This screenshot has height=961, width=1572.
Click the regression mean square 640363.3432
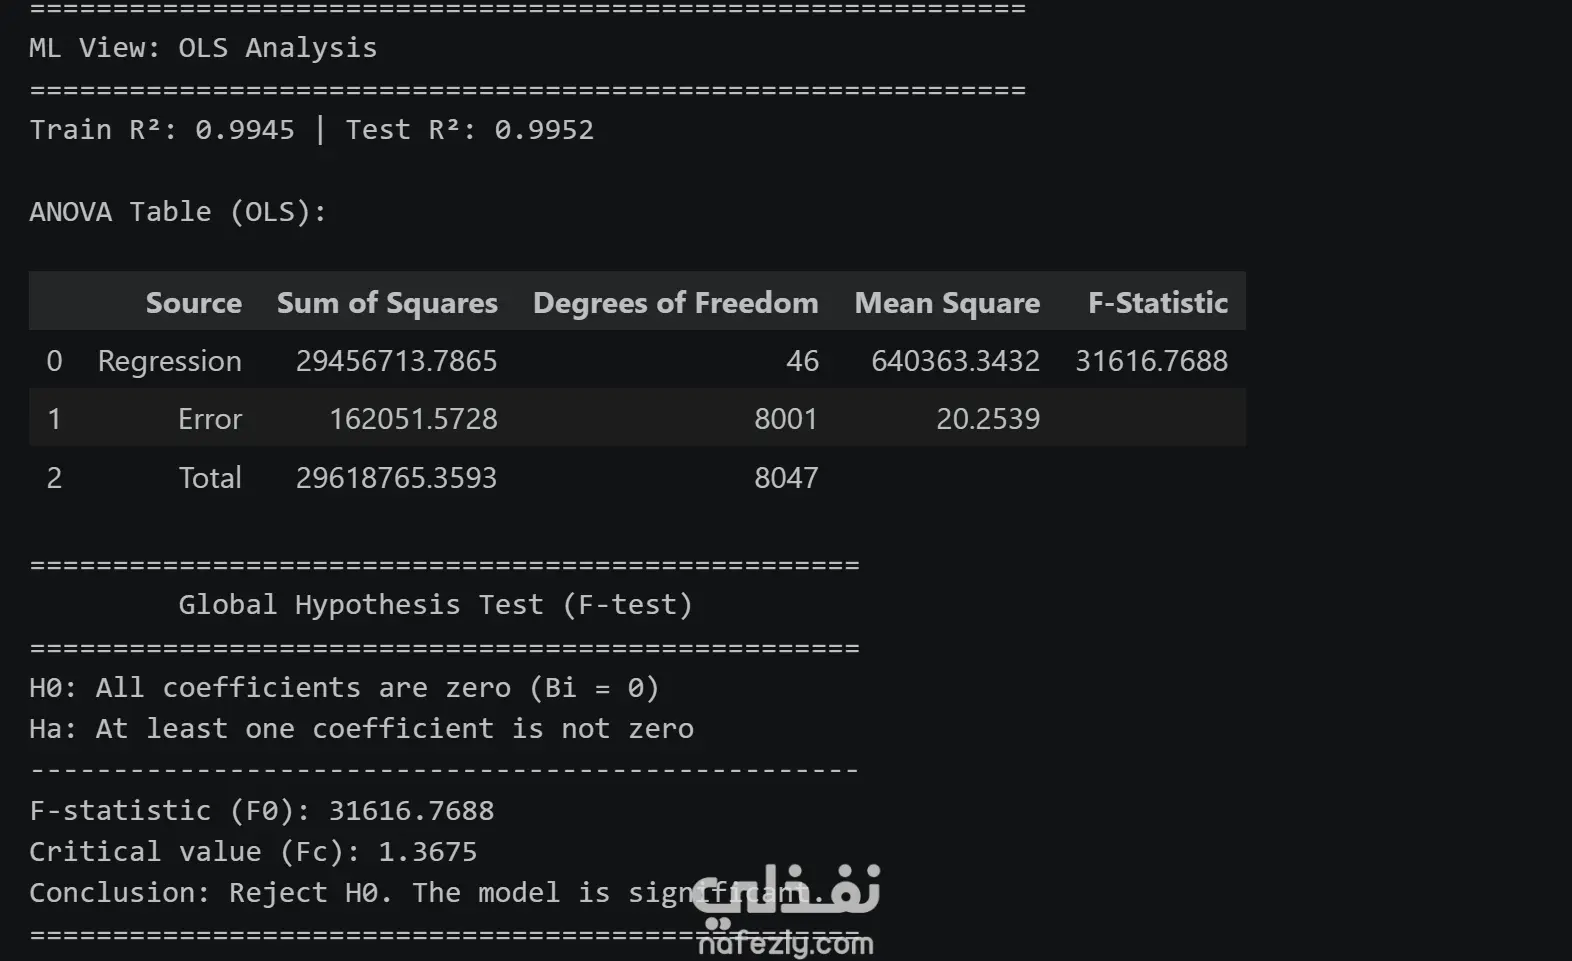tap(955, 361)
